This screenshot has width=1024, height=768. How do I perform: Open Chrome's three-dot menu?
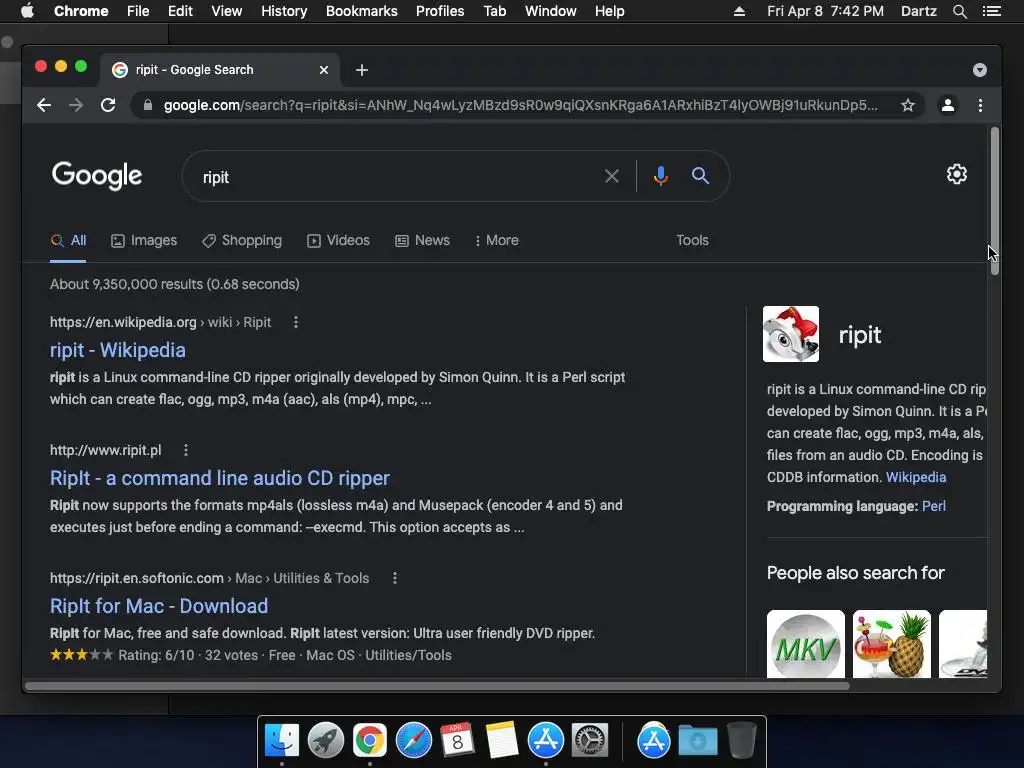coord(980,105)
